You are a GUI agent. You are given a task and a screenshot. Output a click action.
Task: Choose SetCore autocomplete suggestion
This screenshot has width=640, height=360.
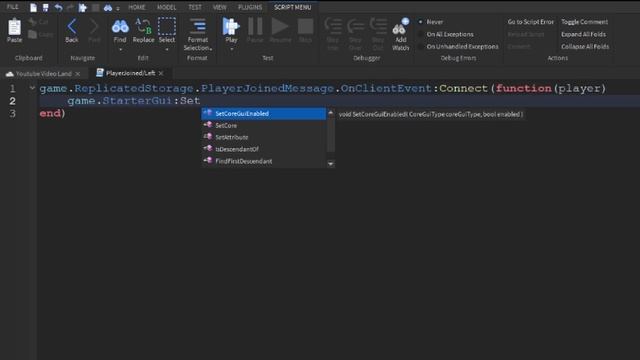point(264,125)
